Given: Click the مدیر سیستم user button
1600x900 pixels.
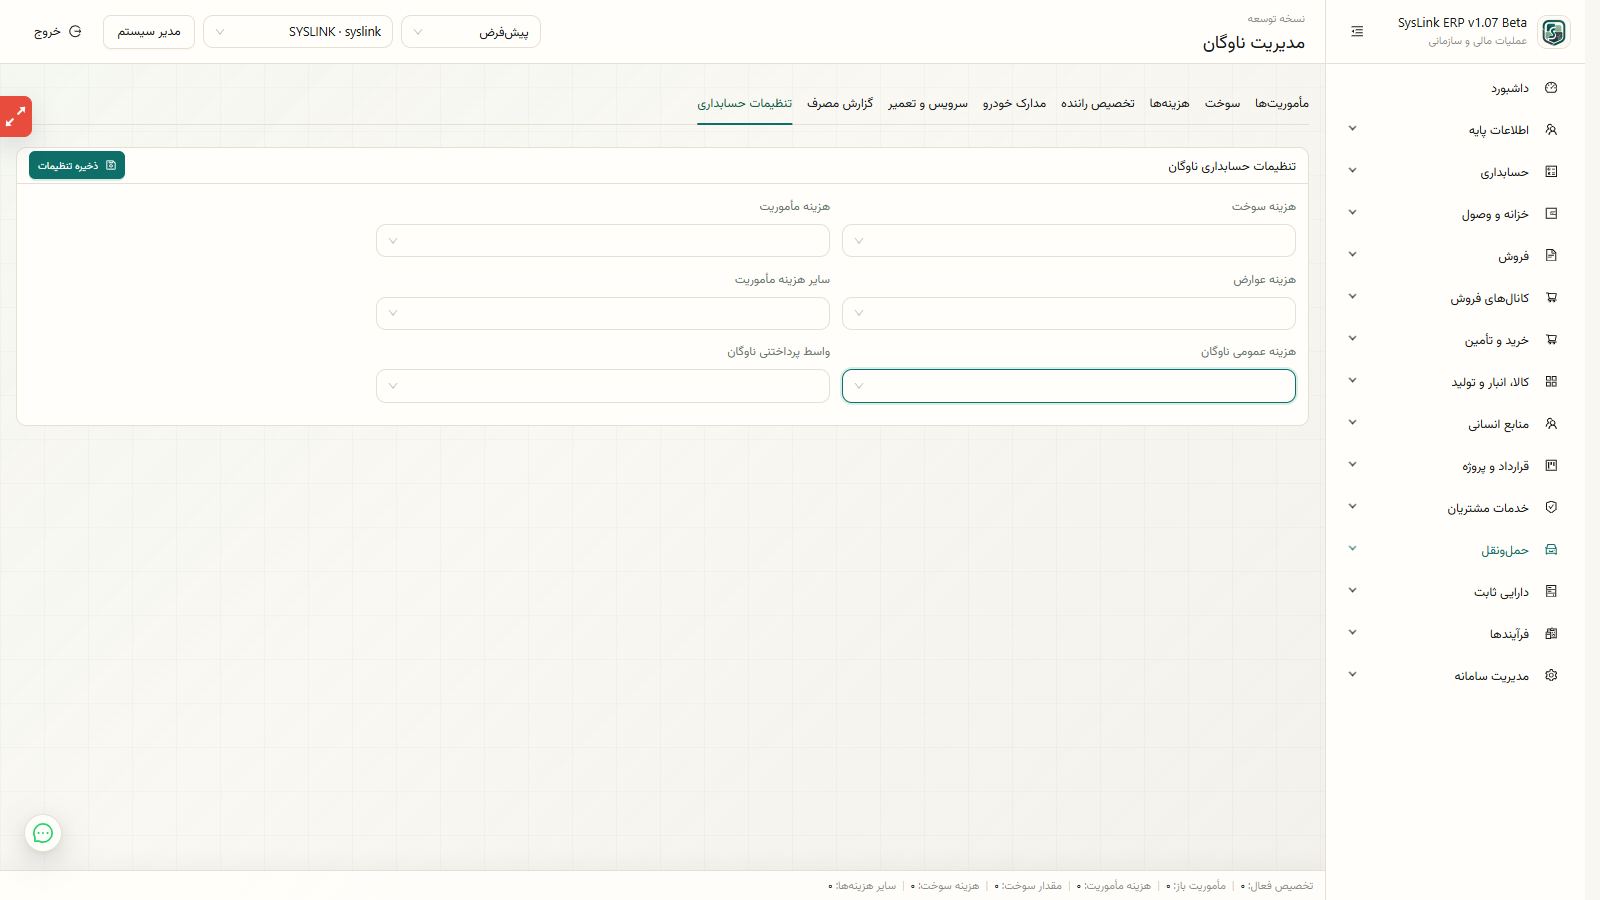Looking at the screenshot, I should 149,32.
